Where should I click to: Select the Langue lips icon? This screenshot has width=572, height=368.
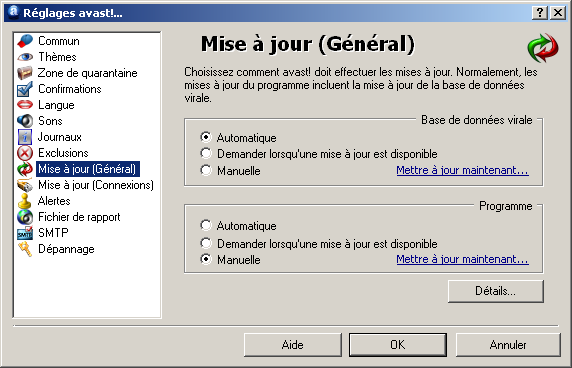coord(25,105)
